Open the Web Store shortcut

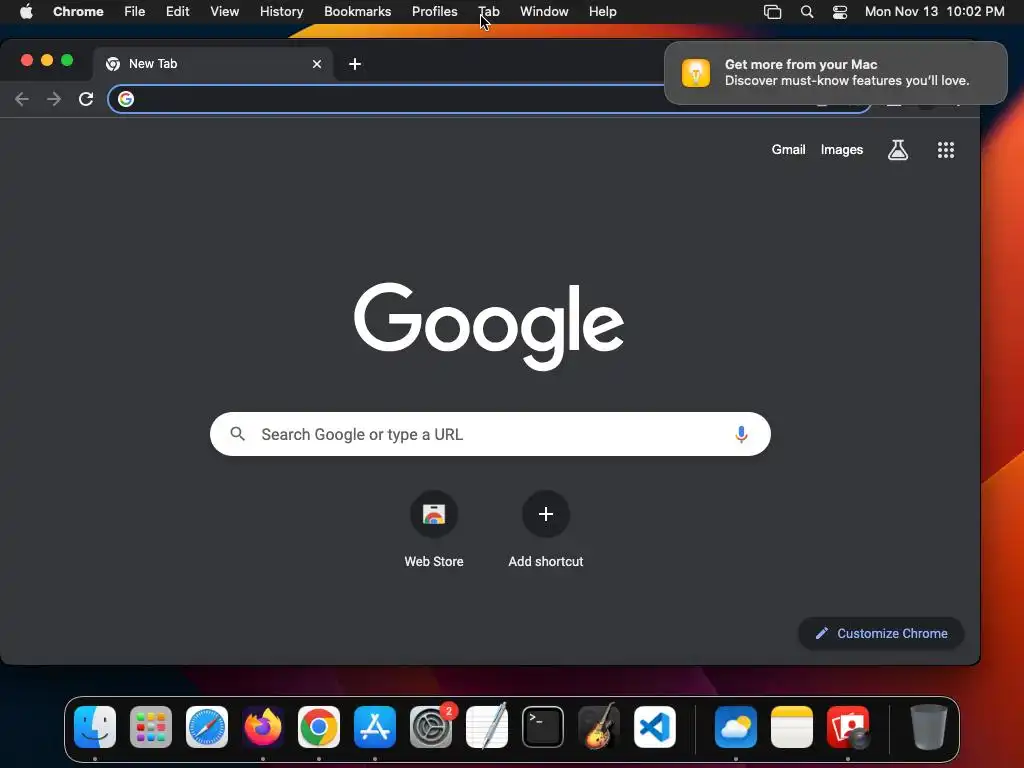tap(434, 514)
